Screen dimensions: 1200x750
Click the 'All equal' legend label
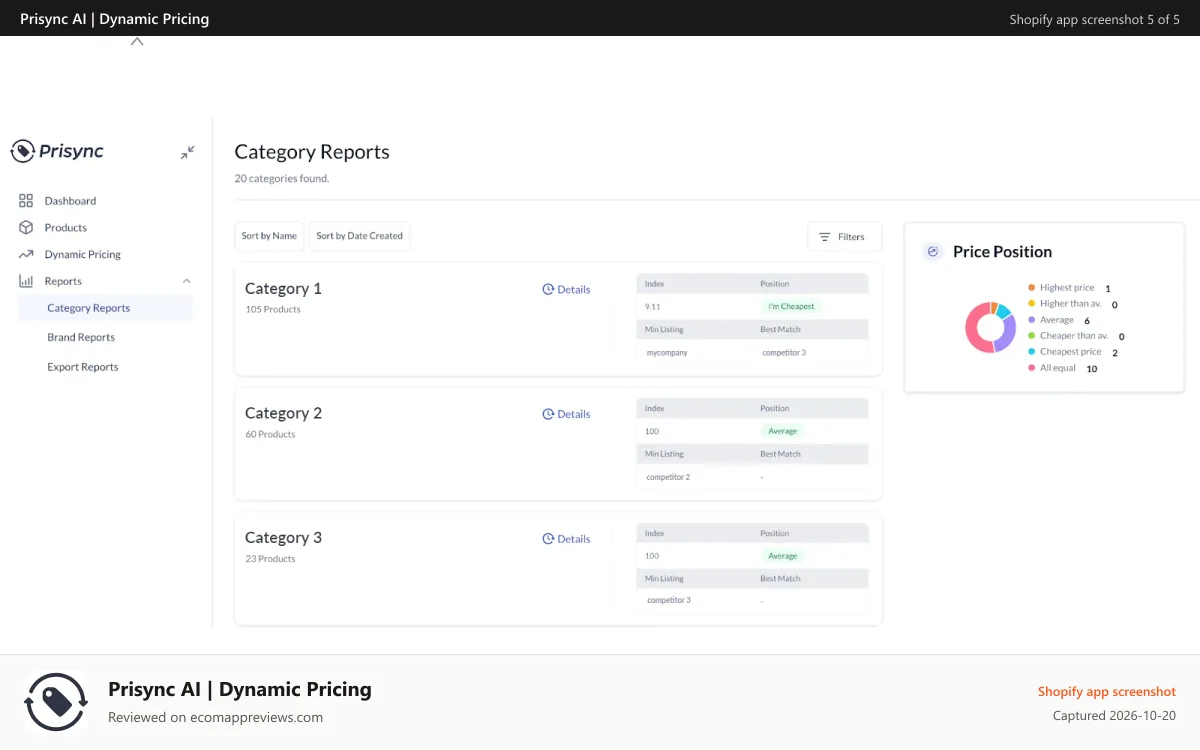[x=1058, y=368]
